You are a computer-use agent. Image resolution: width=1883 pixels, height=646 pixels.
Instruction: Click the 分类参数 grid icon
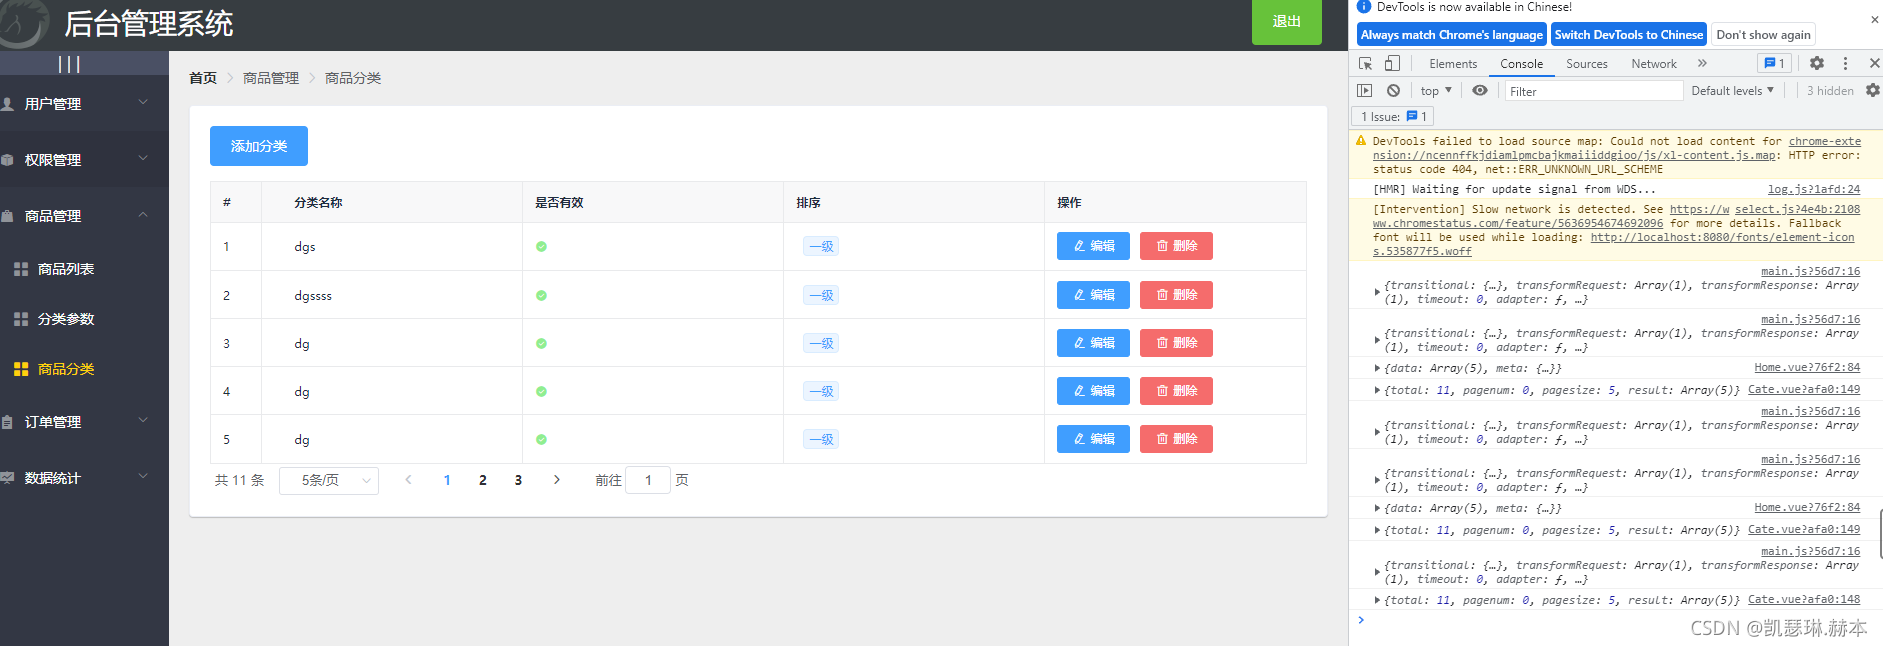pyautogui.click(x=21, y=319)
